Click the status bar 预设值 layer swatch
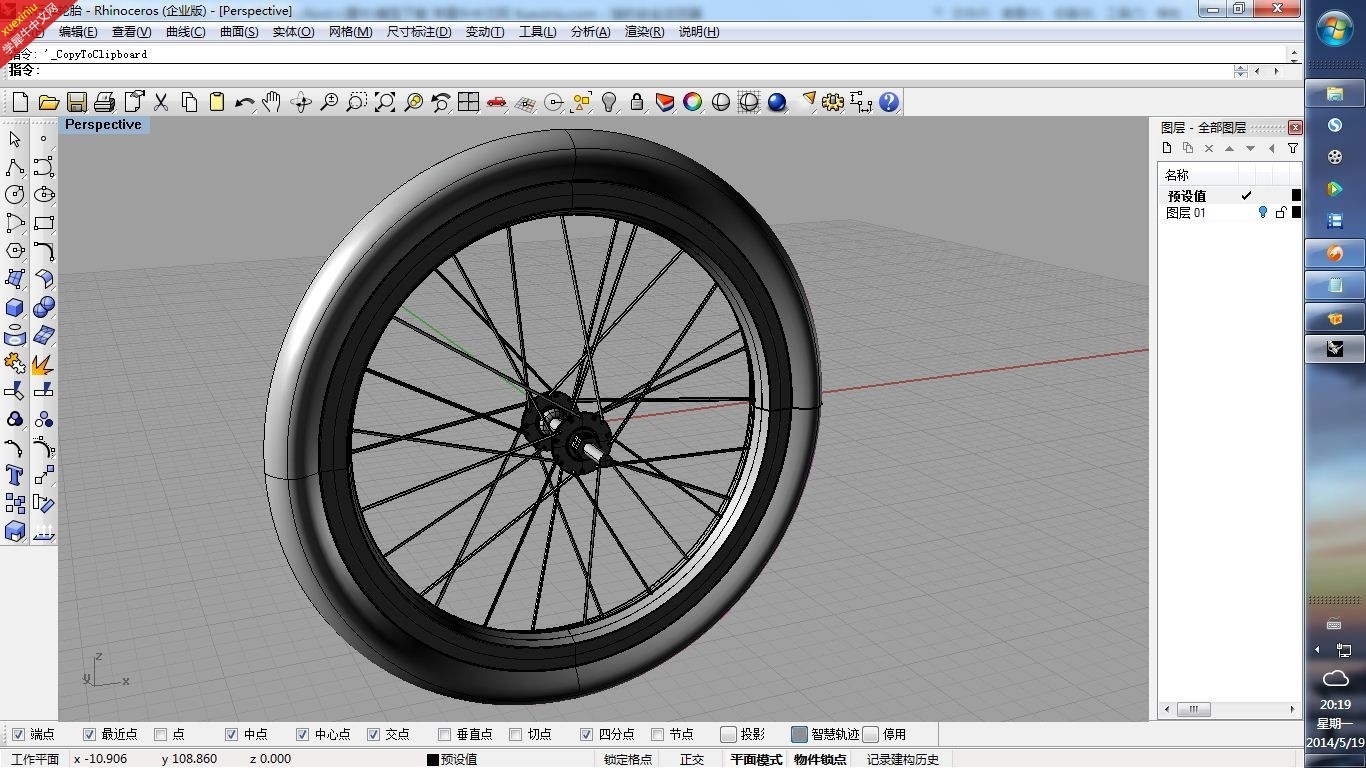Viewport: 1366px width, 768px height. [433, 759]
